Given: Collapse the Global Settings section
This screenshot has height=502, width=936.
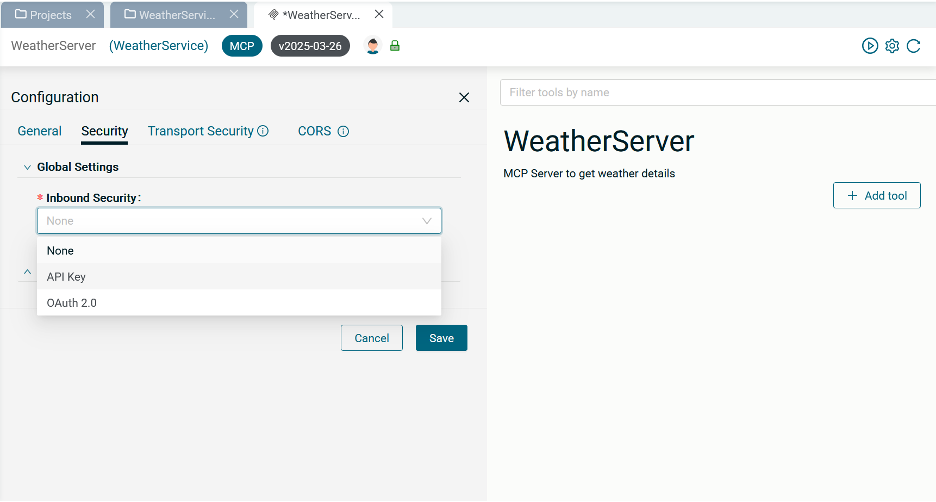Looking at the screenshot, I should pos(27,167).
